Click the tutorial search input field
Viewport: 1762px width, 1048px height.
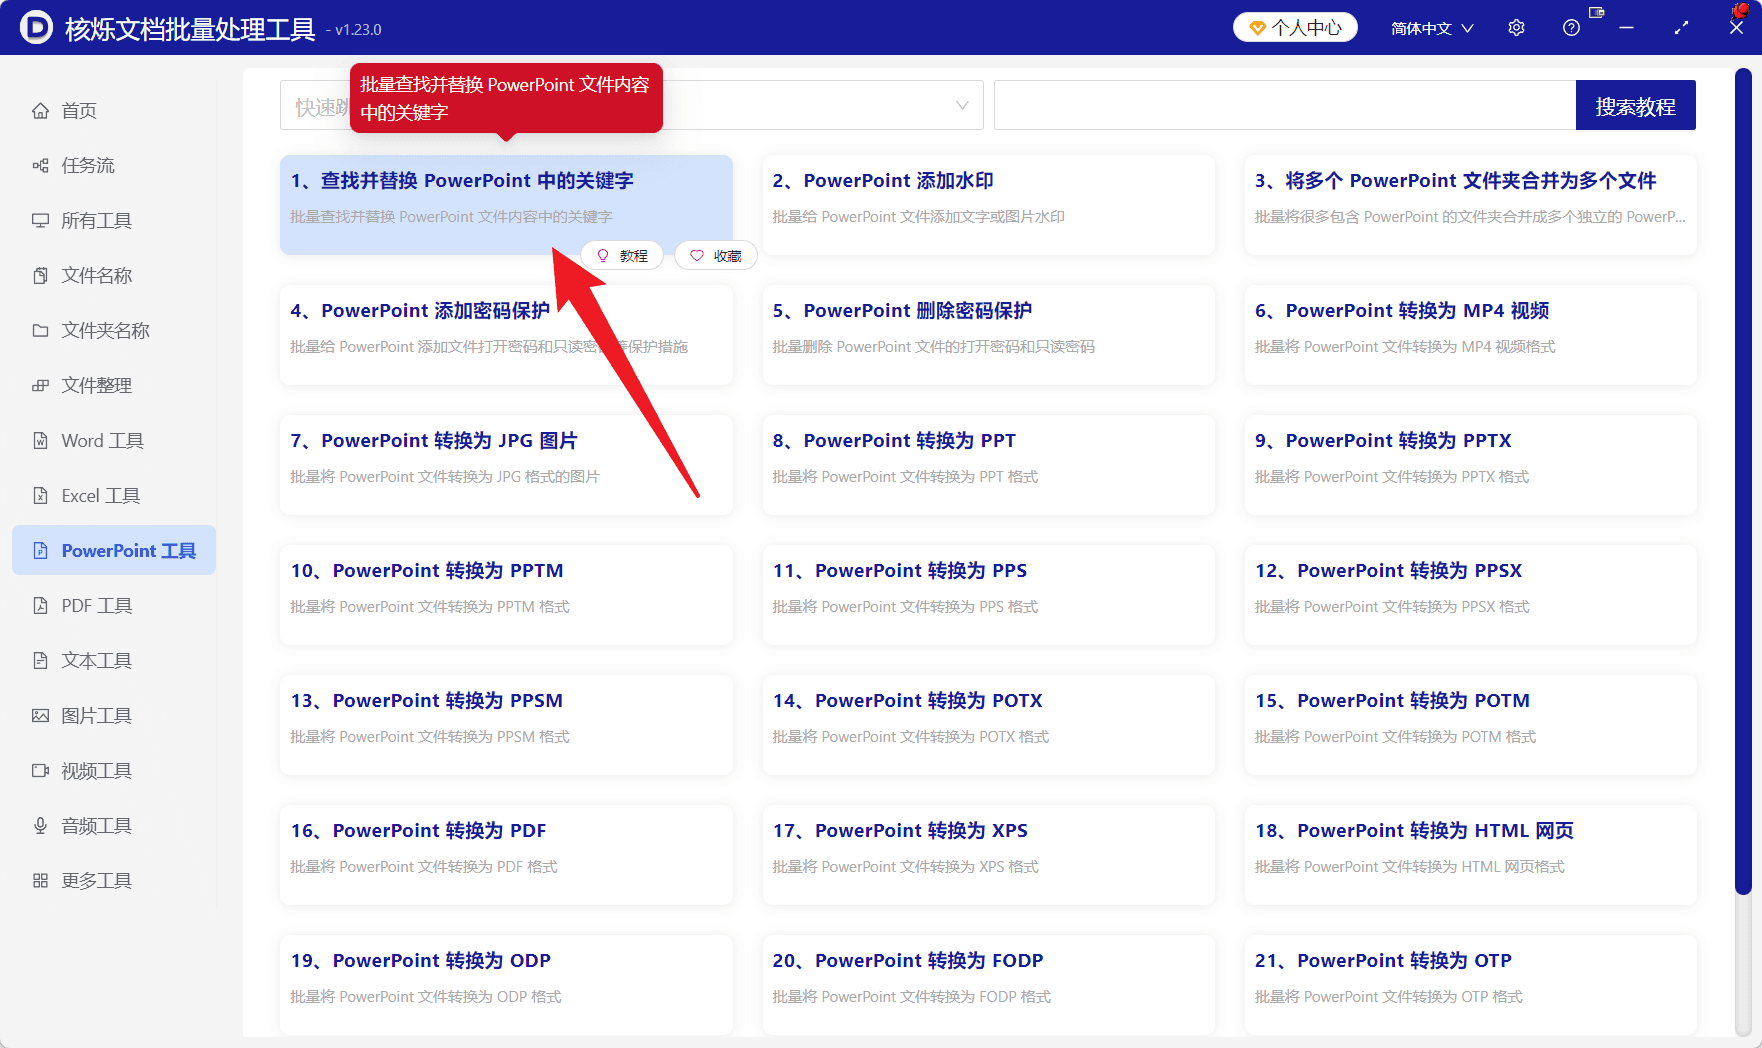1285,106
